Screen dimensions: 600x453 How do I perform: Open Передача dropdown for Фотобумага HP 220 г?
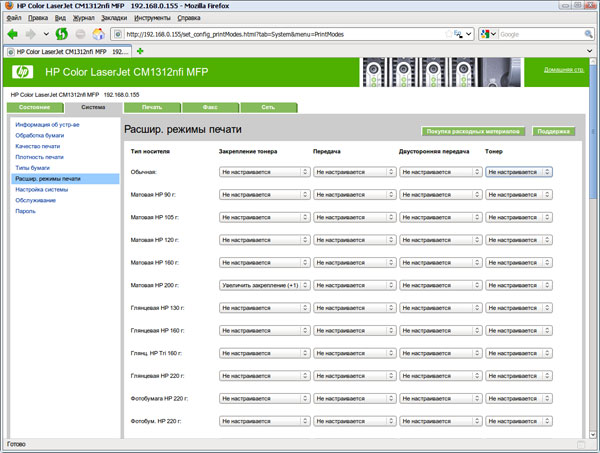coord(354,398)
